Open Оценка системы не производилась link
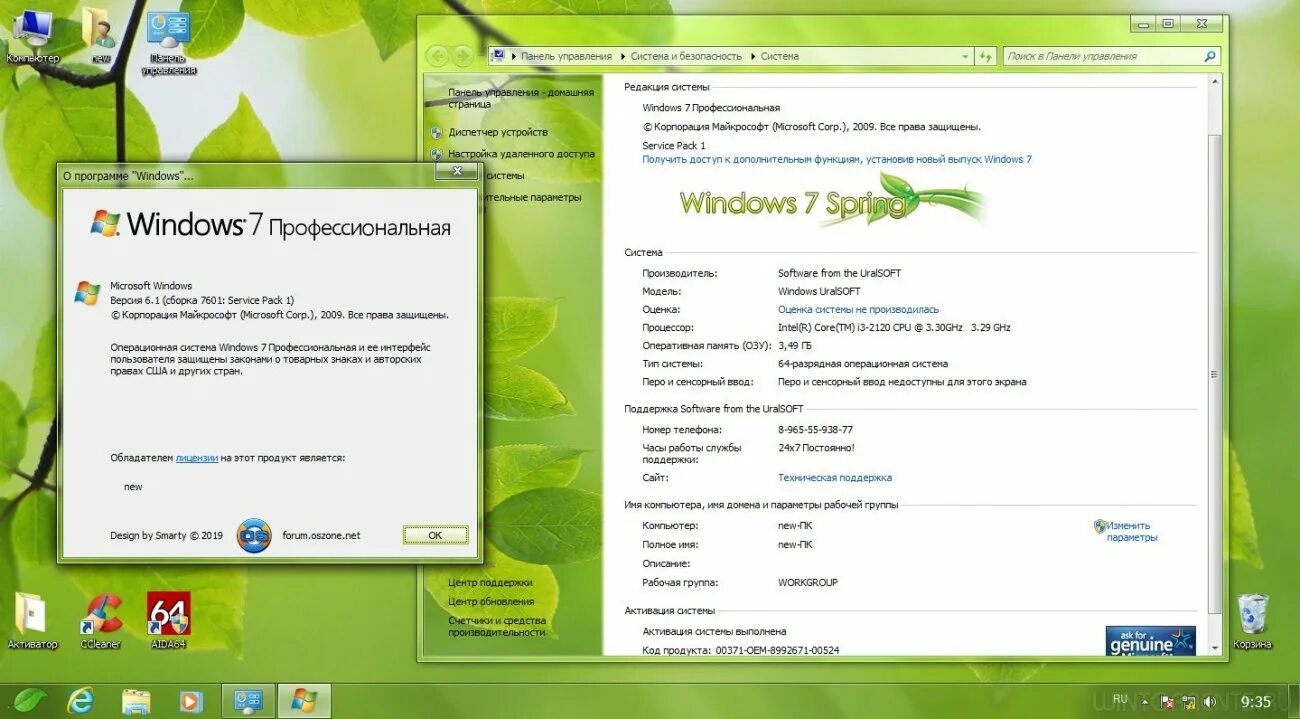Viewport: 1300px width, 719px height. 858,309
